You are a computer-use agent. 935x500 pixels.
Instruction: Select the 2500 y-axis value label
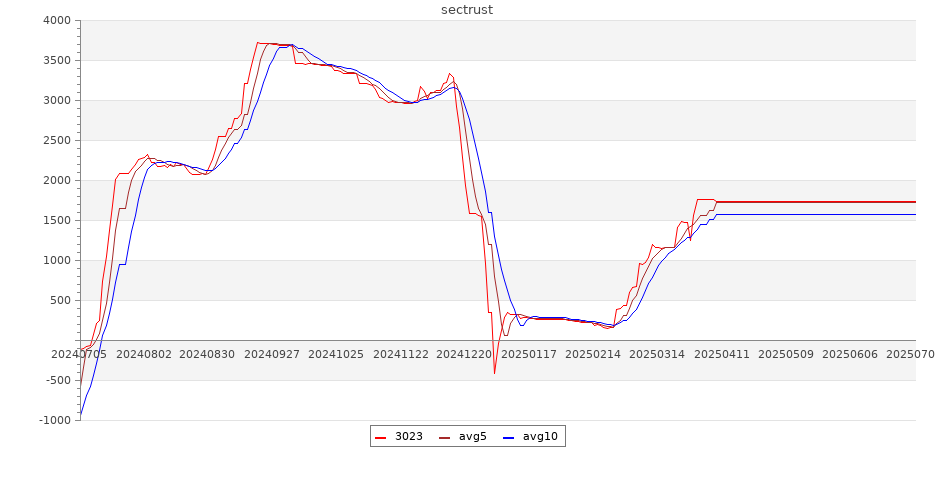coord(56,140)
